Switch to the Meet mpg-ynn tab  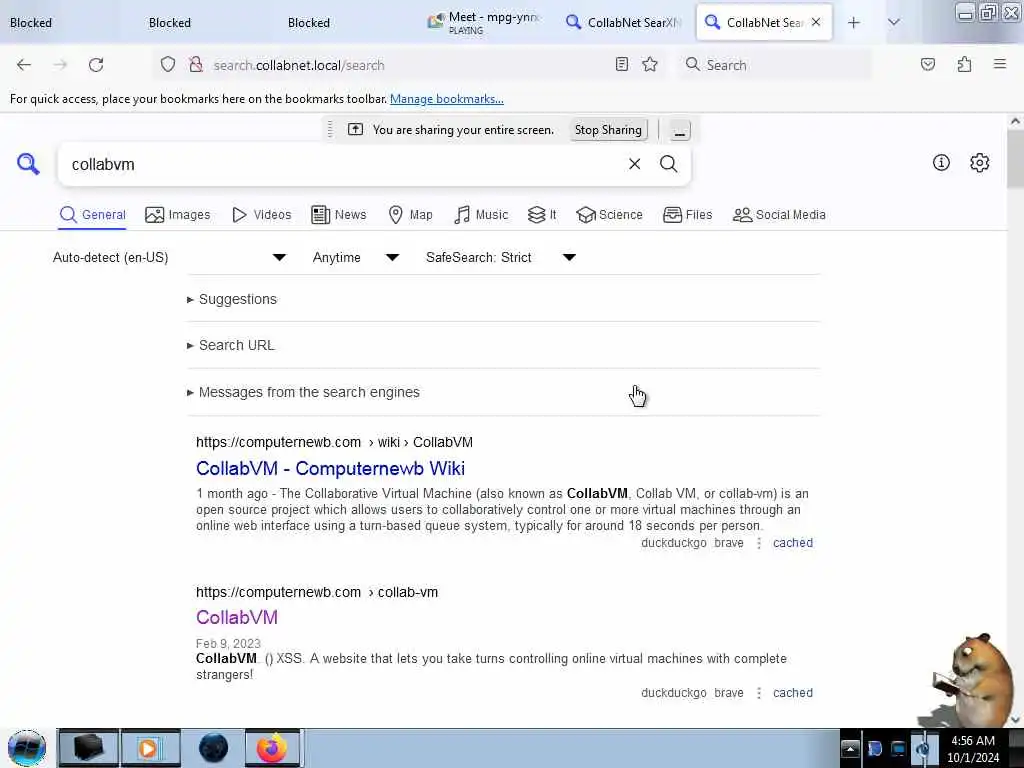[x=487, y=23]
